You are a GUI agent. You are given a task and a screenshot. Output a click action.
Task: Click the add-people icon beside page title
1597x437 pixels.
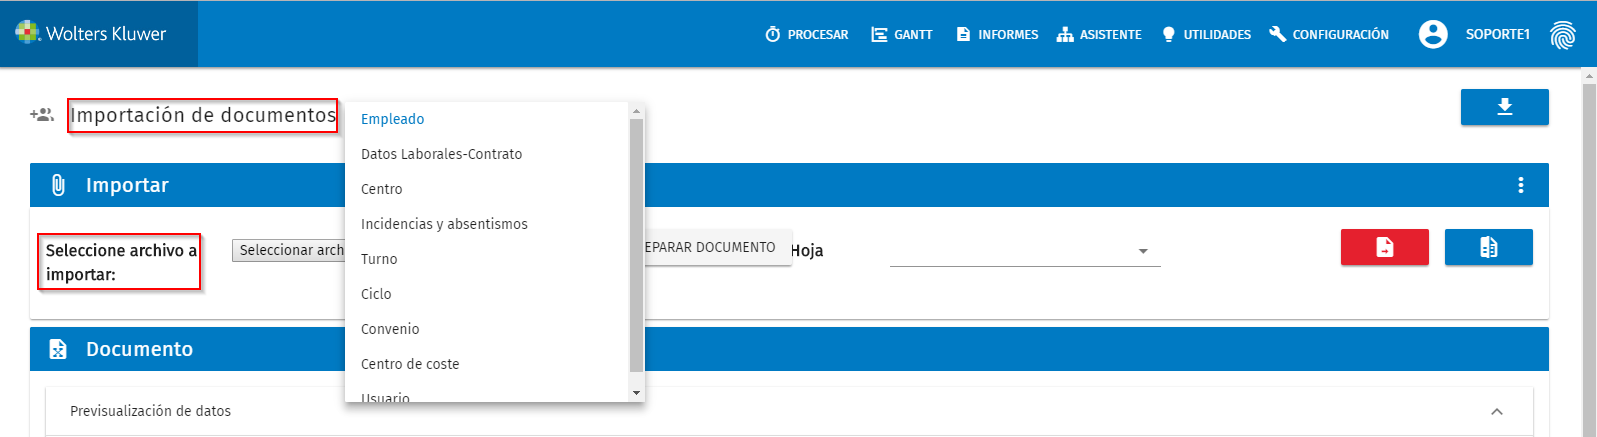(42, 115)
